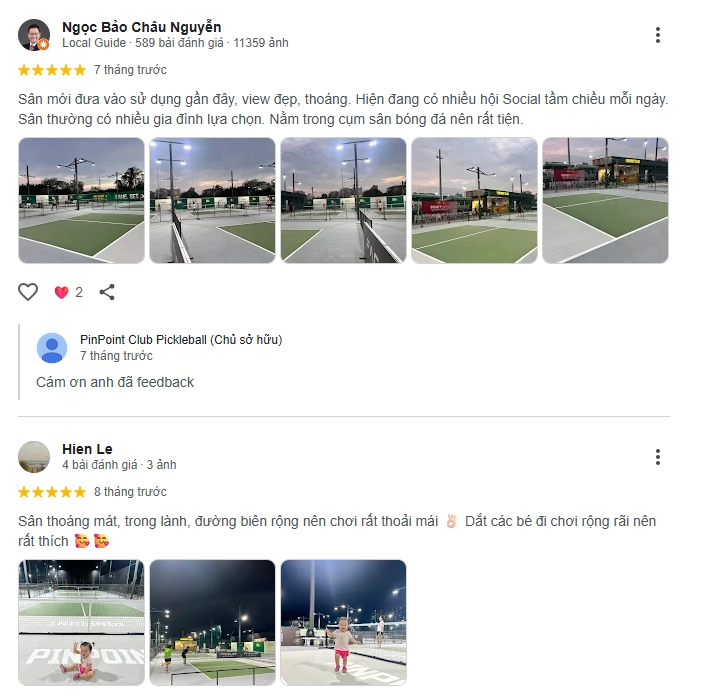View the first court photo at dusk

click(81, 200)
